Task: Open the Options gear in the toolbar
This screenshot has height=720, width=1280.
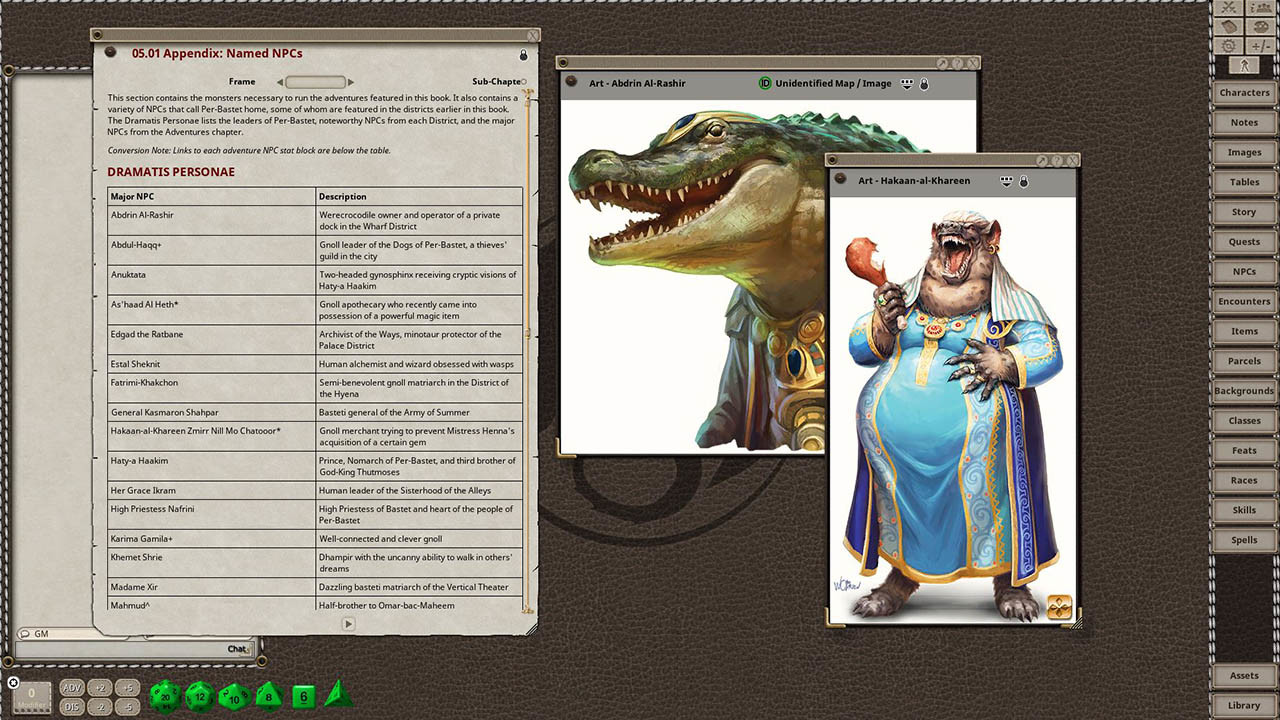Action: [1228, 45]
